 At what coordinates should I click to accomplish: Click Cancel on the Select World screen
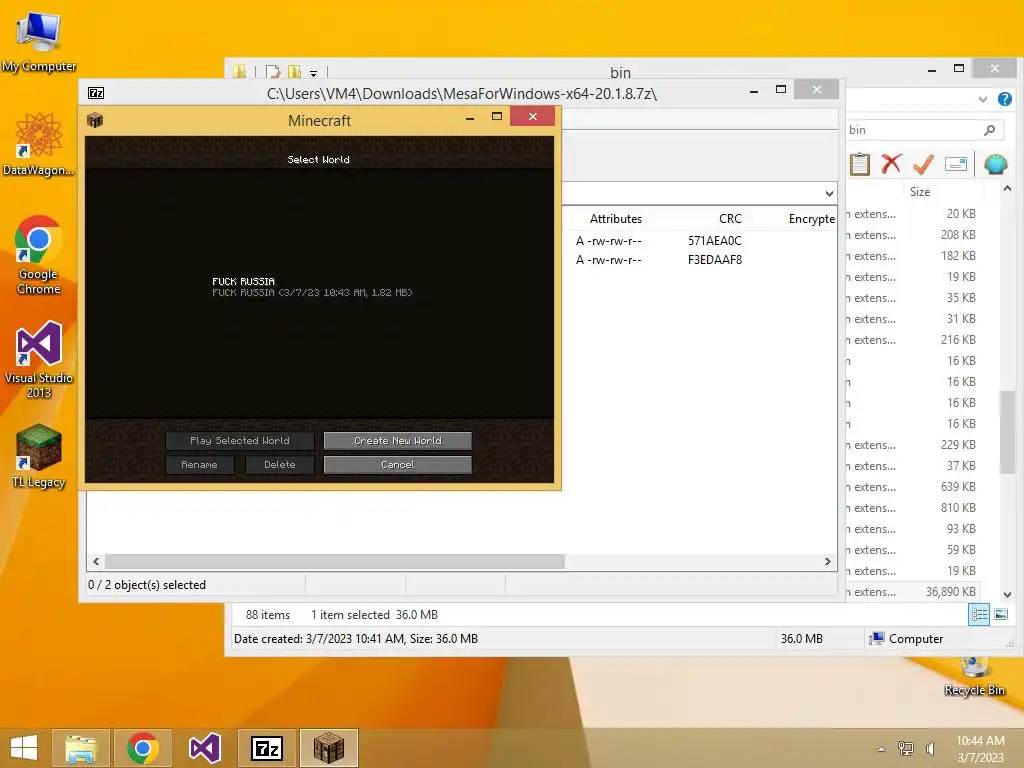(398, 465)
